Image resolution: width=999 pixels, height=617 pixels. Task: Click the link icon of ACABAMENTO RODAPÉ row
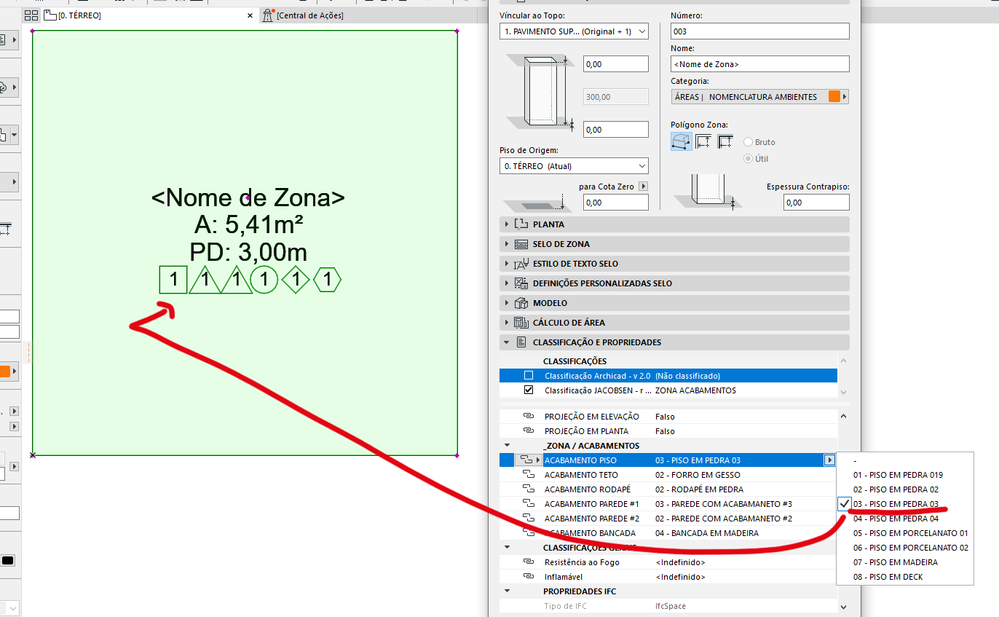point(529,489)
